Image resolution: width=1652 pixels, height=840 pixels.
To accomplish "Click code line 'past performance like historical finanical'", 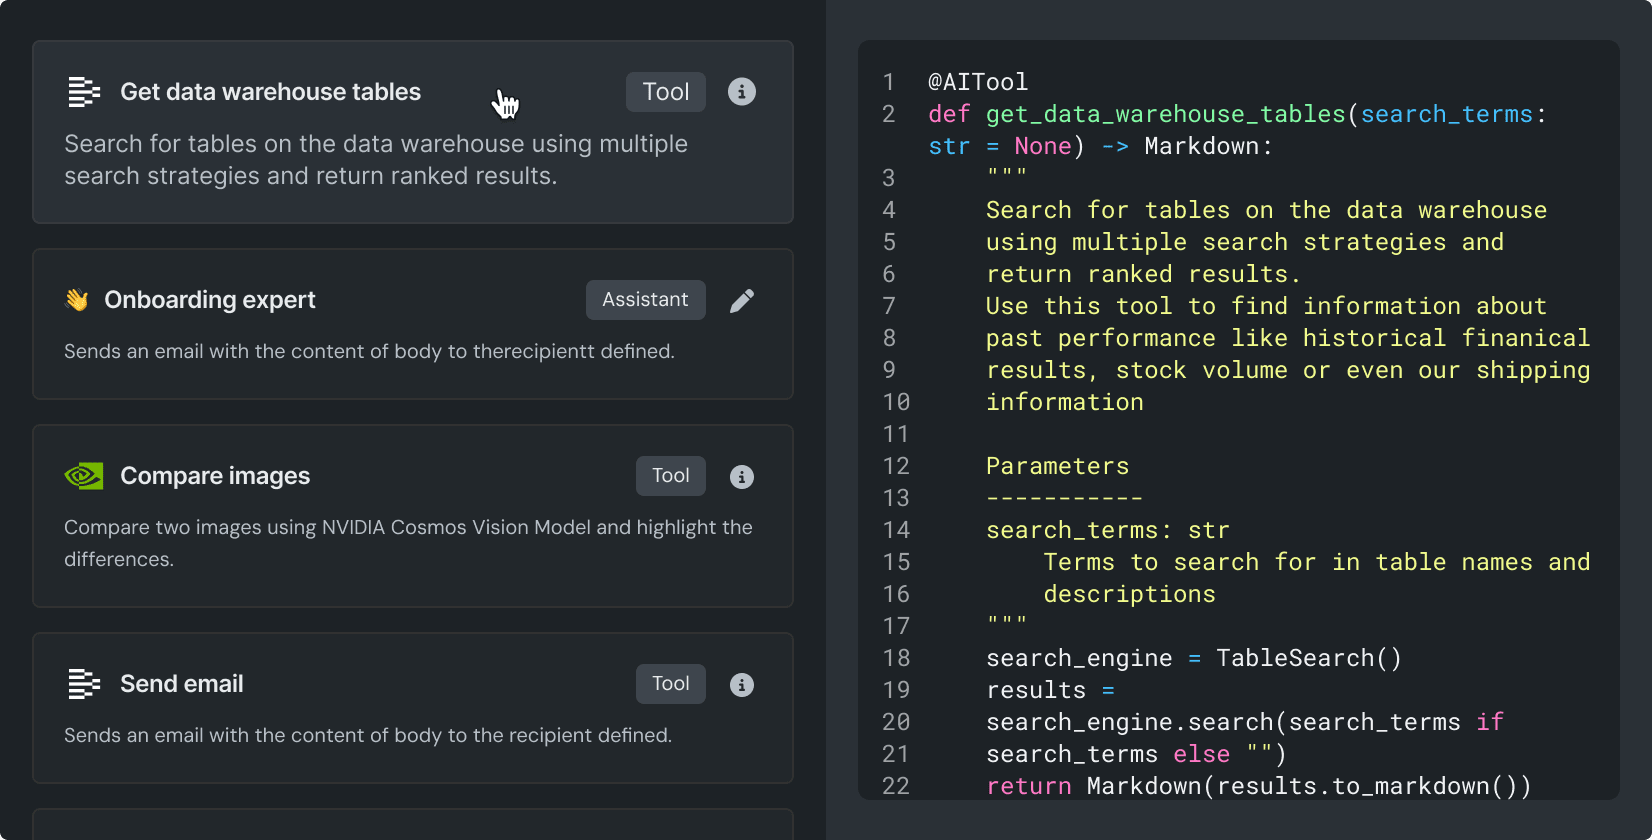I will (1288, 338).
